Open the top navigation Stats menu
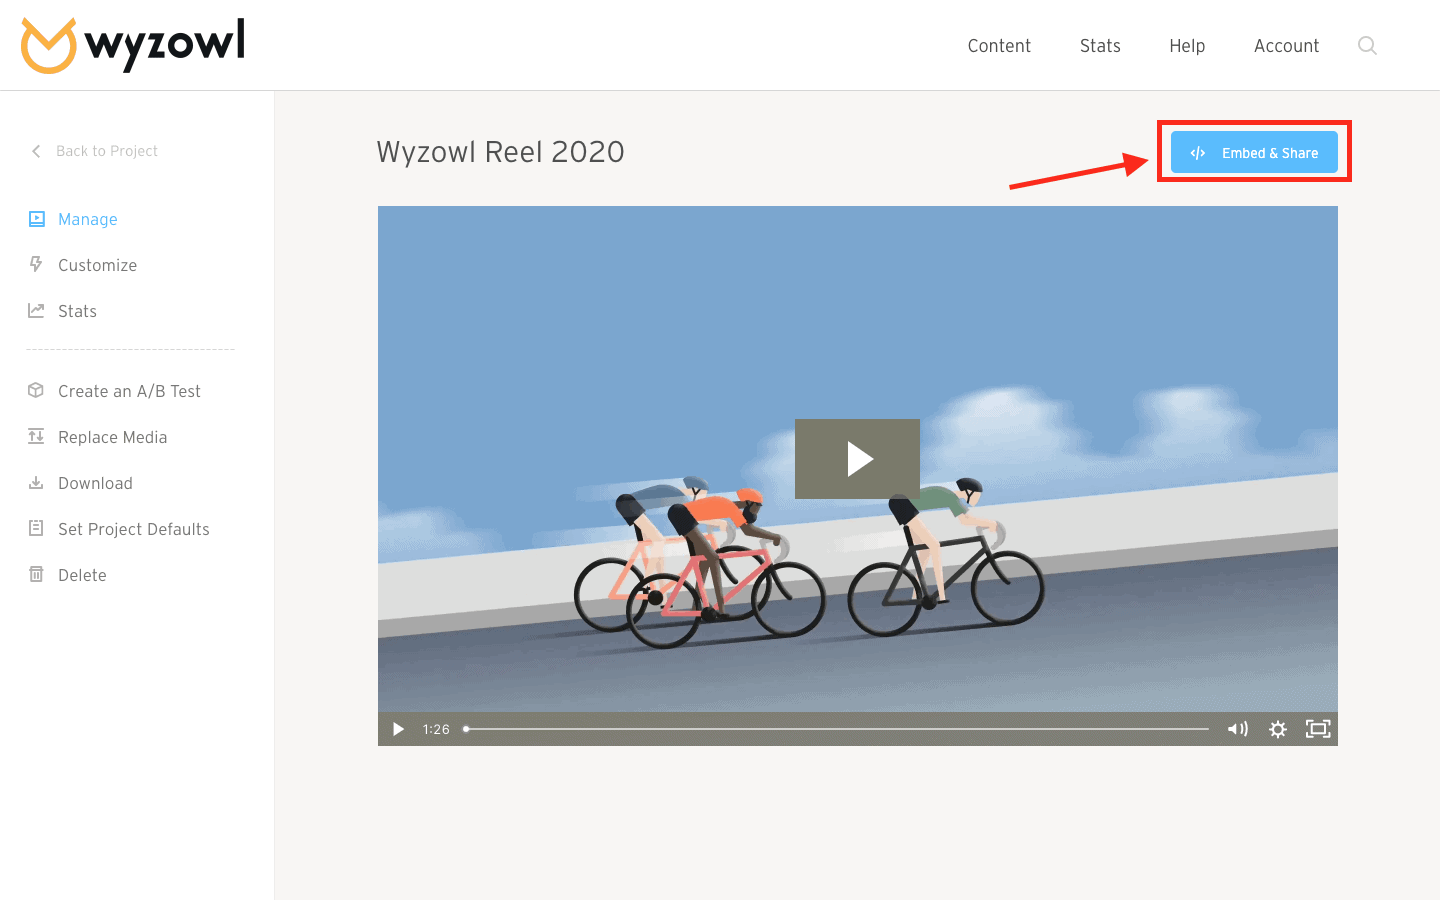 tap(1100, 46)
